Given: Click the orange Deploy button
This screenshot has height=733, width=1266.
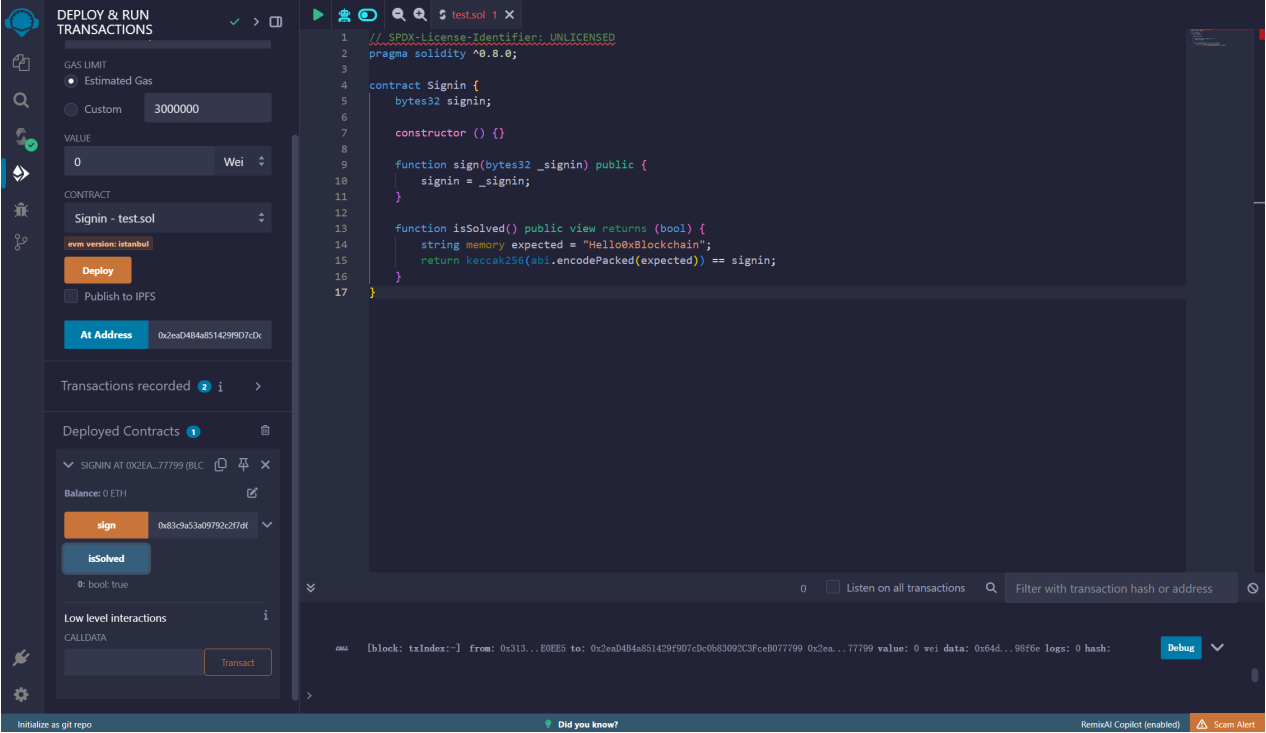Looking at the screenshot, I should pyautogui.click(x=98, y=270).
